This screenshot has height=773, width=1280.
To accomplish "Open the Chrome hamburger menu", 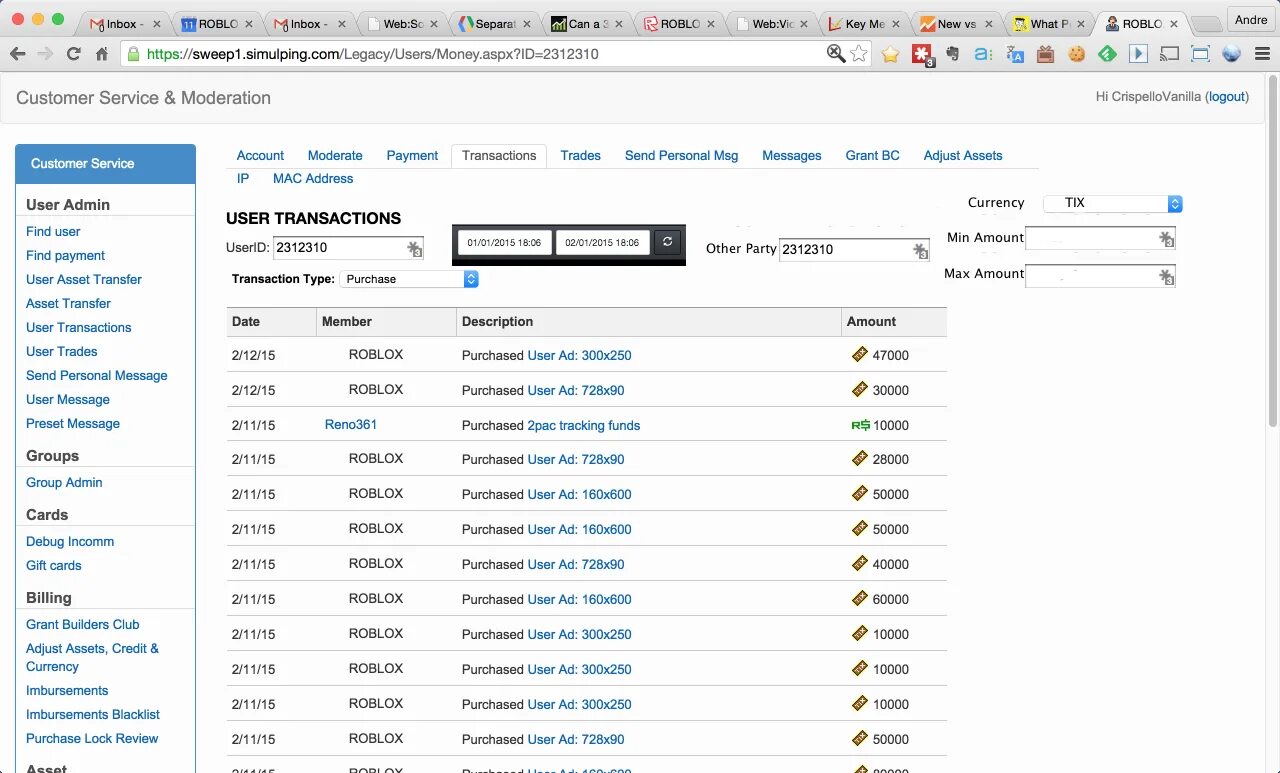I will 1261,54.
